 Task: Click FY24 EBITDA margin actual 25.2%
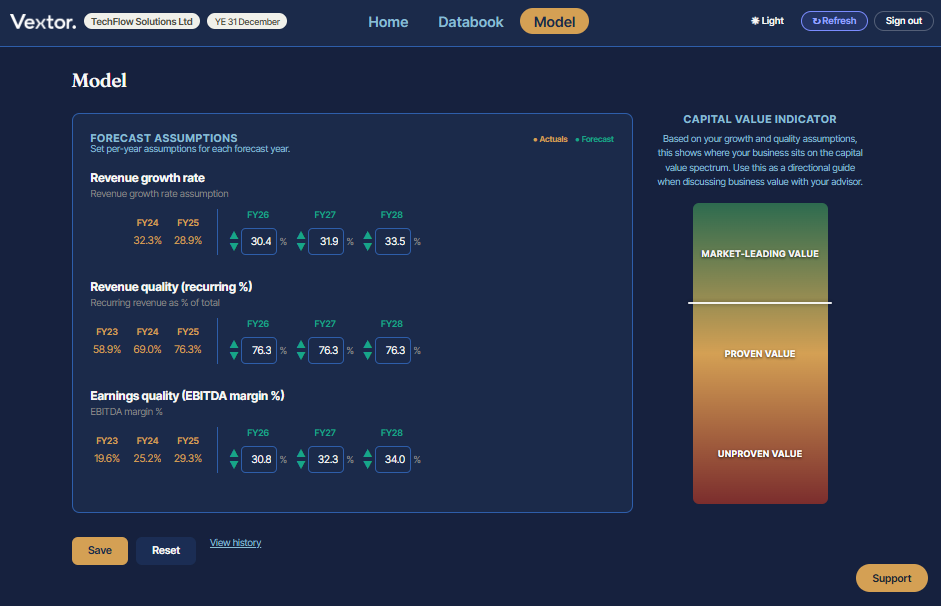point(148,459)
